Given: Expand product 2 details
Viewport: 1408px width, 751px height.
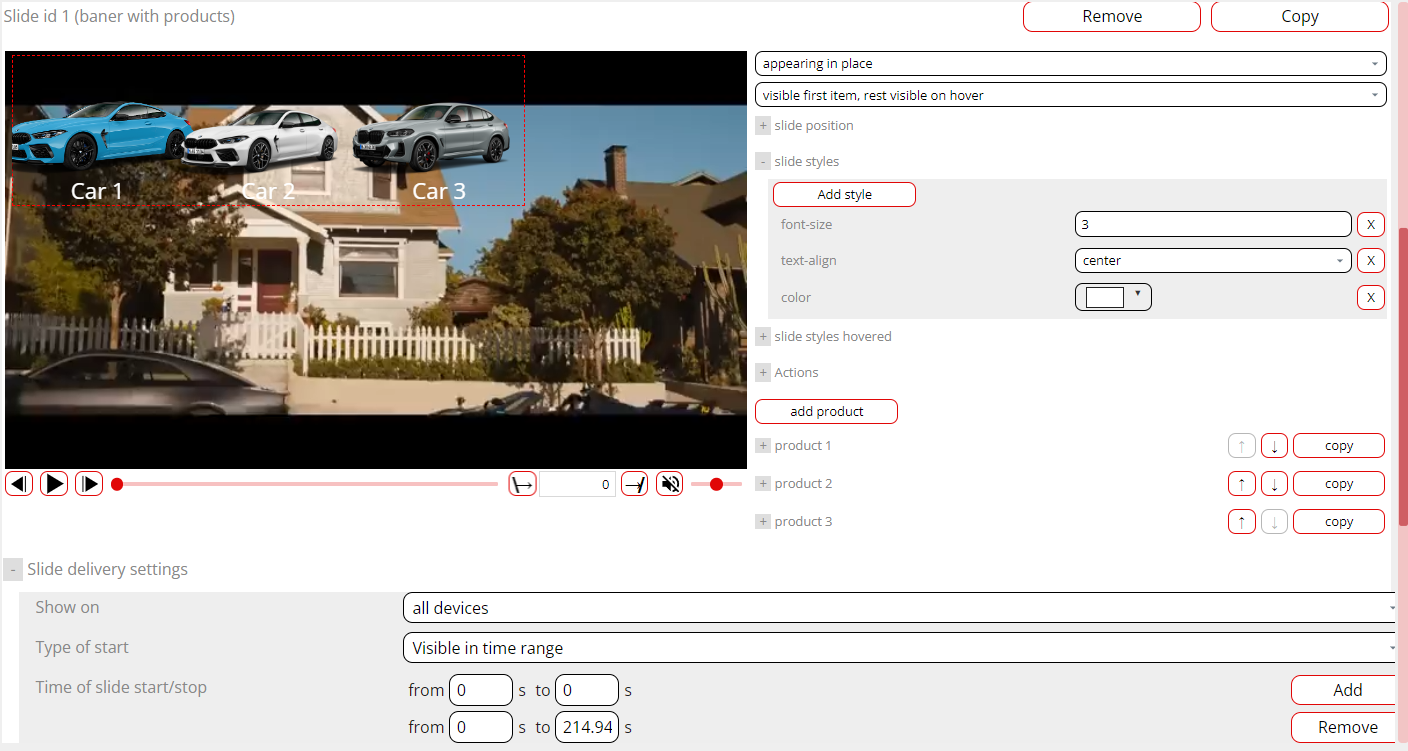Looking at the screenshot, I should click(x=763, y=484).
